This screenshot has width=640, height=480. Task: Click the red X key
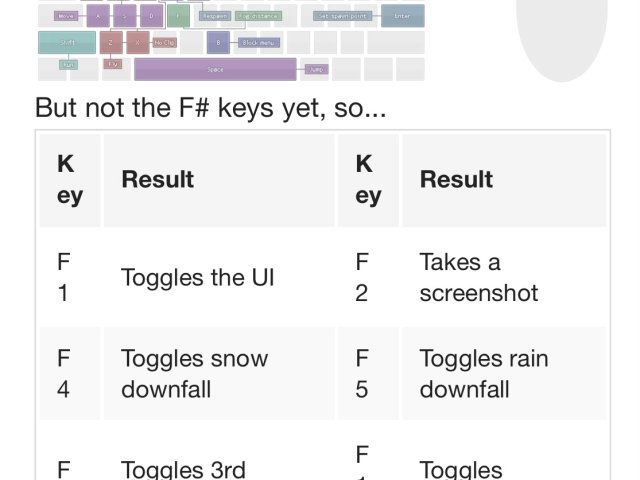(x=138, y=43)
